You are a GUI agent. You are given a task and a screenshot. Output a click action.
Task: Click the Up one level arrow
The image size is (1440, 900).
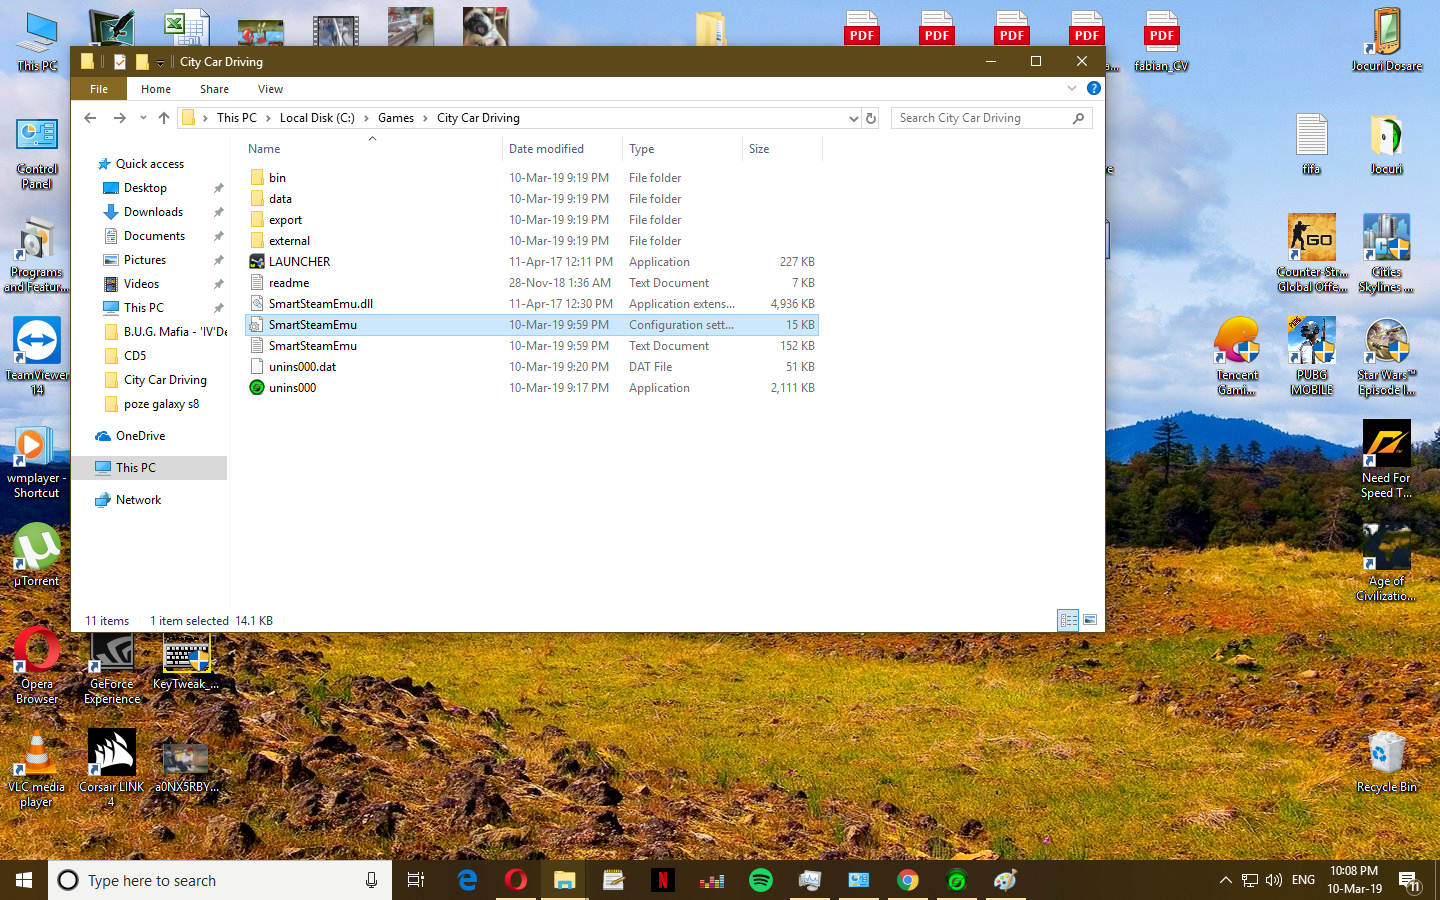coord(164,118)
